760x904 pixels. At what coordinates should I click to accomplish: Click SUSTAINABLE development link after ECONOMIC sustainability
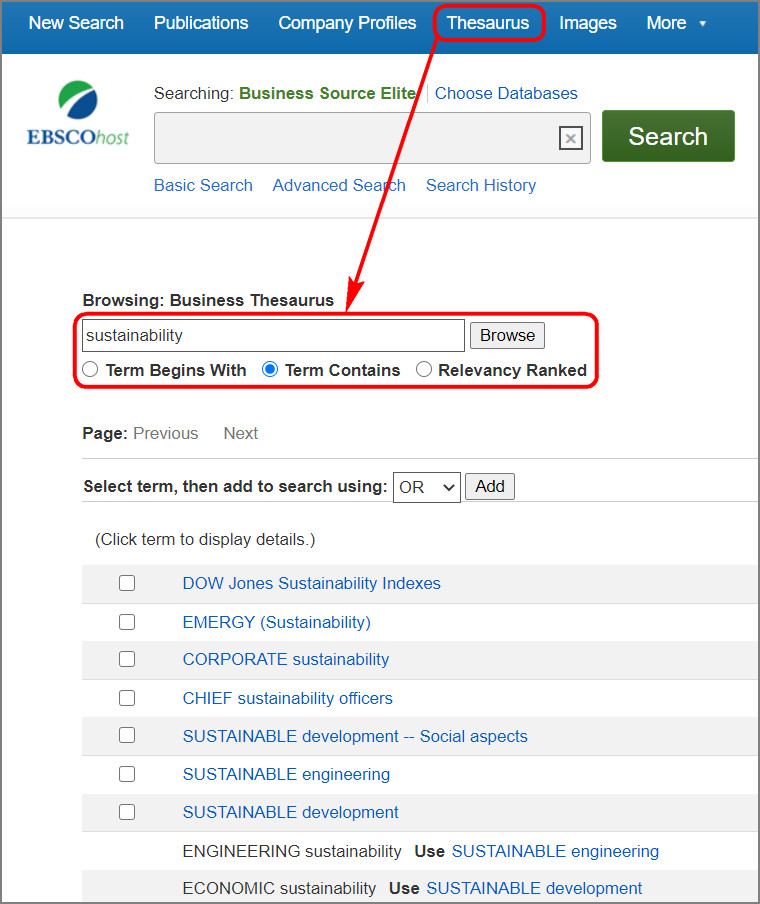[534, 888]
